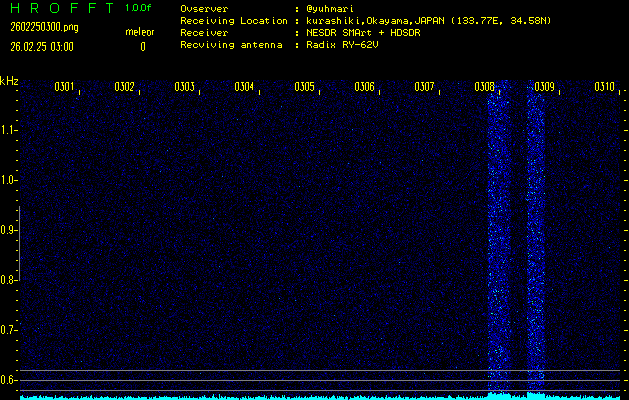Click the yellow meteor label

pos(139,32)
